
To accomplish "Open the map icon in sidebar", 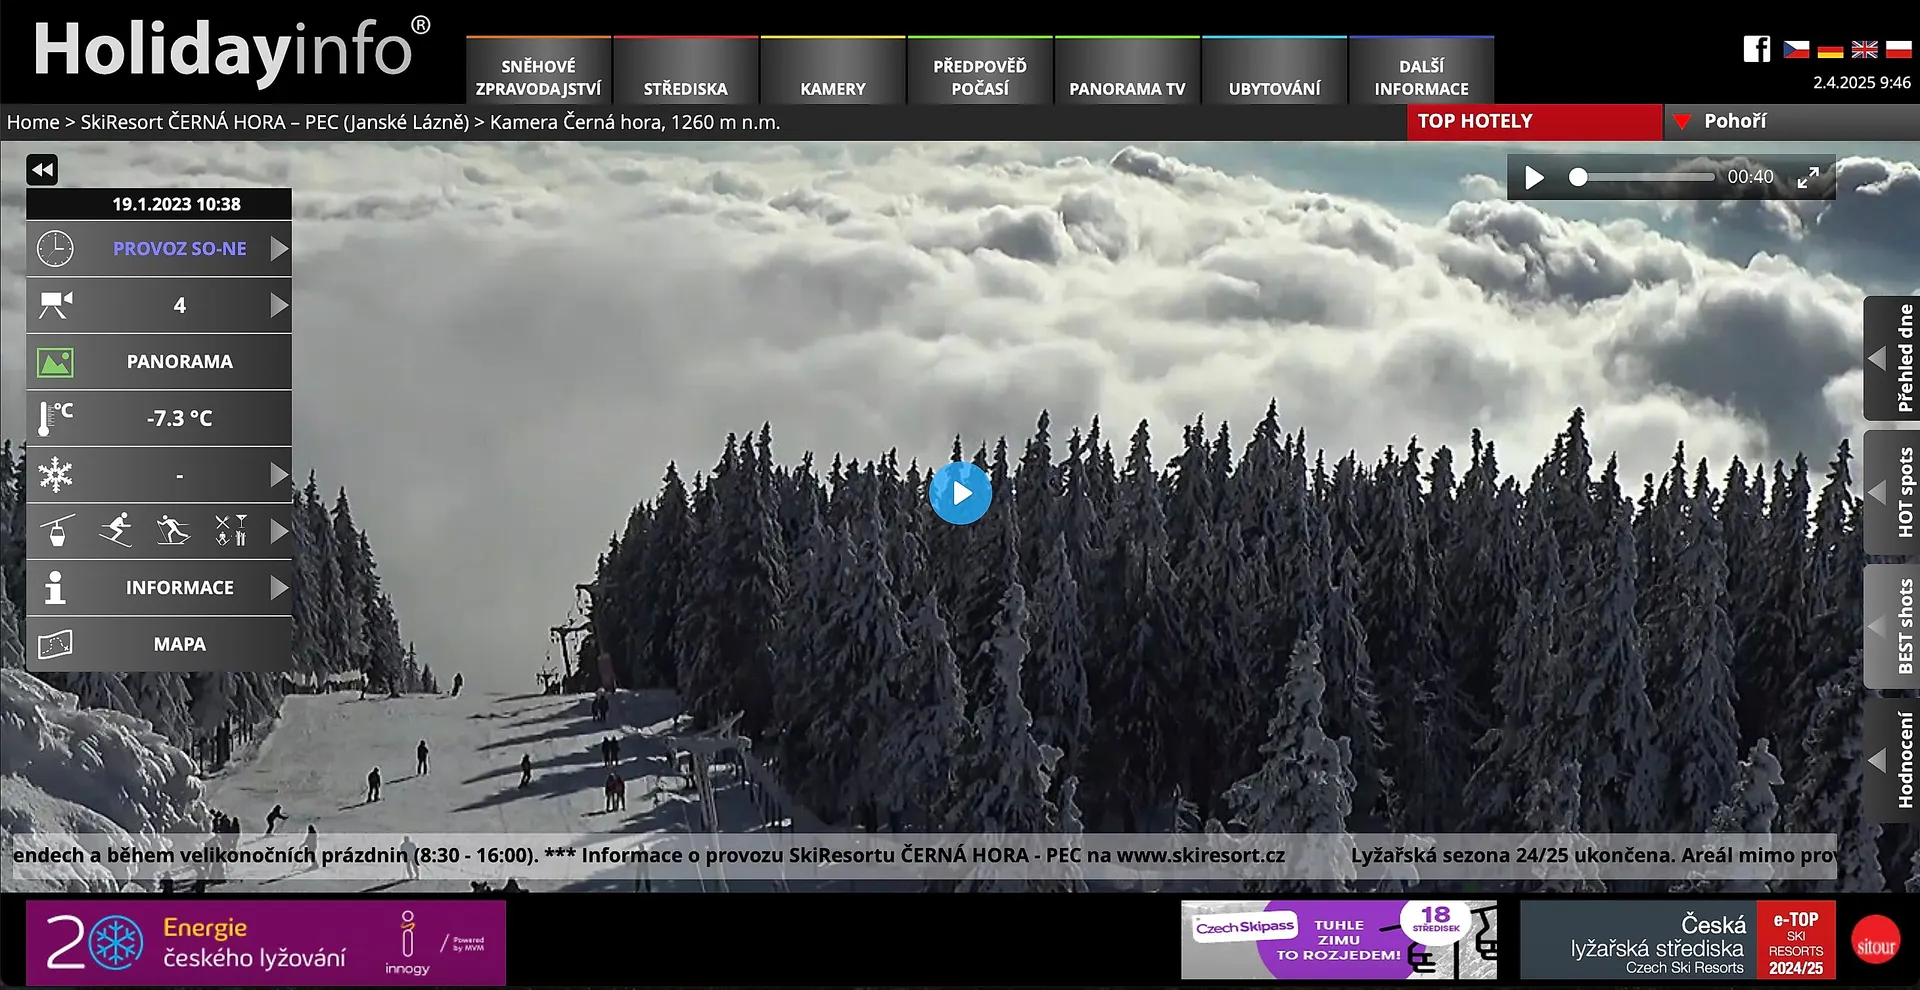I will (x=56, y=644).
